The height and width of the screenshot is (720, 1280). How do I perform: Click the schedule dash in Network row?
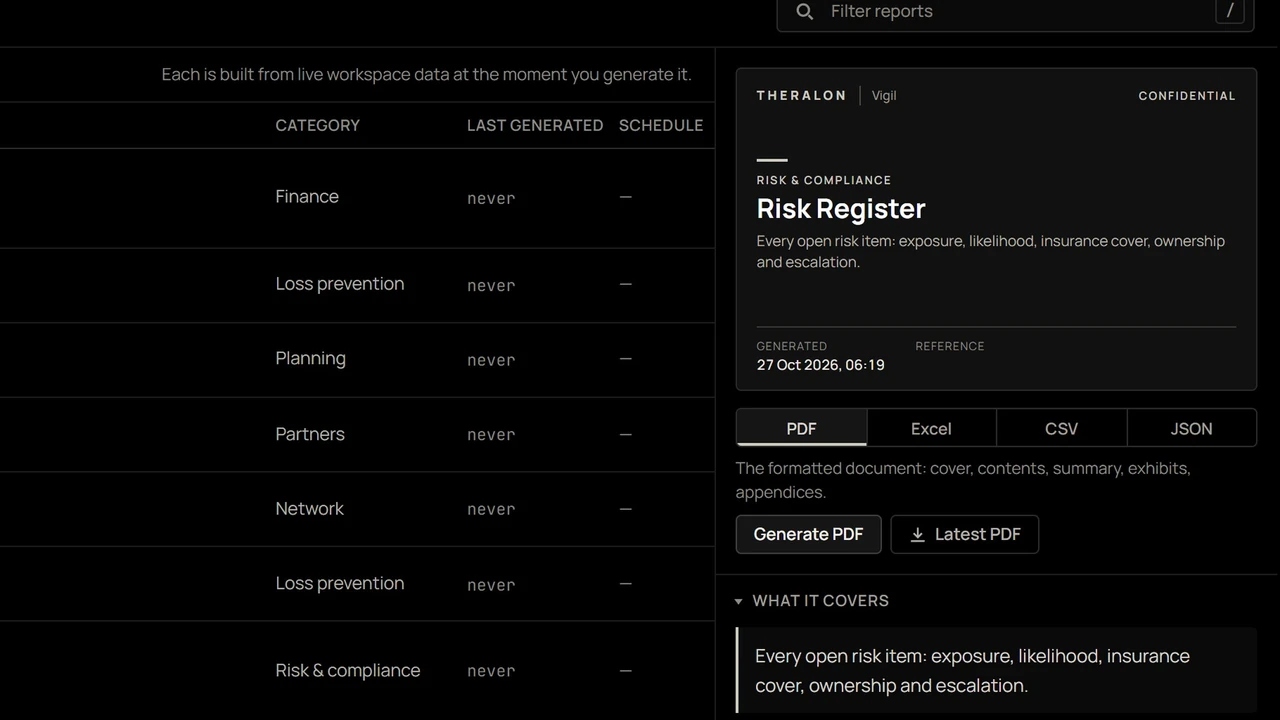point(625,509)
